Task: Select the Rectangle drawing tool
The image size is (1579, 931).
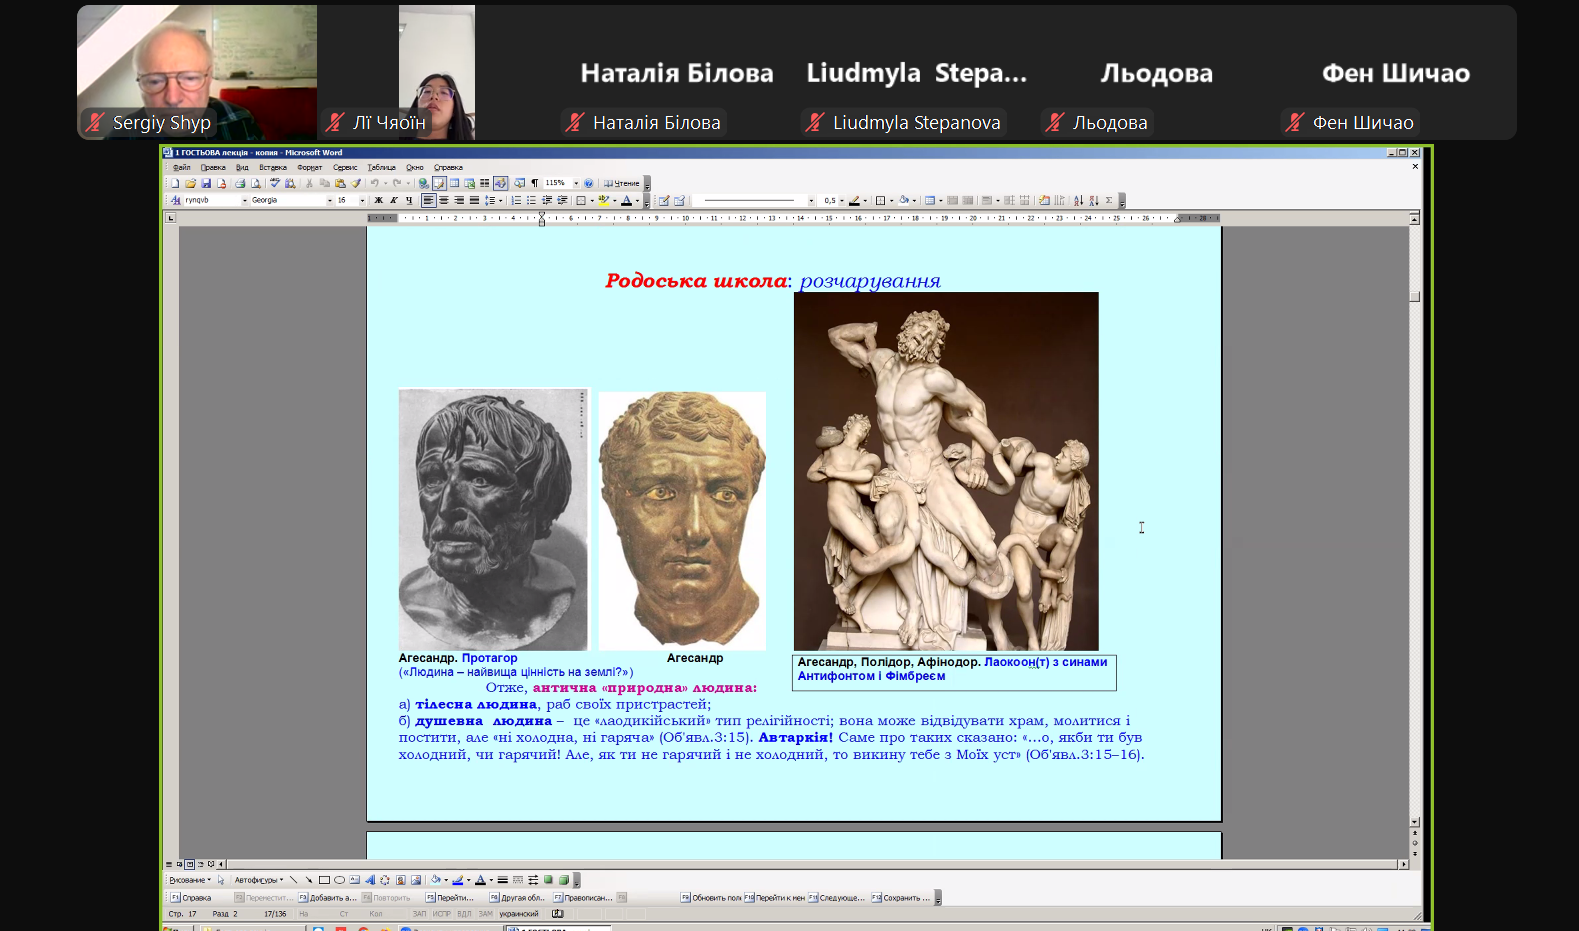Action: pos(324,880)
